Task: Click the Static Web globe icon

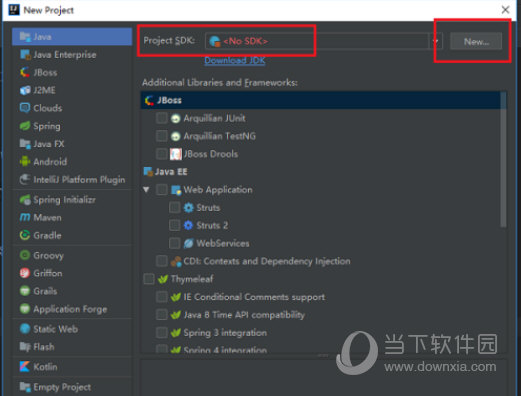Action: pos(25,329)
